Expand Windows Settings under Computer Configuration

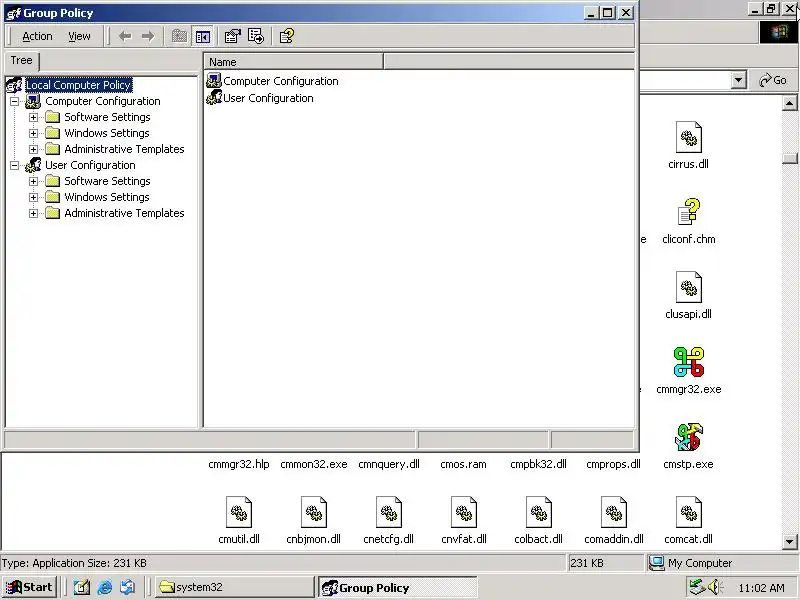(x=33, y=133)
